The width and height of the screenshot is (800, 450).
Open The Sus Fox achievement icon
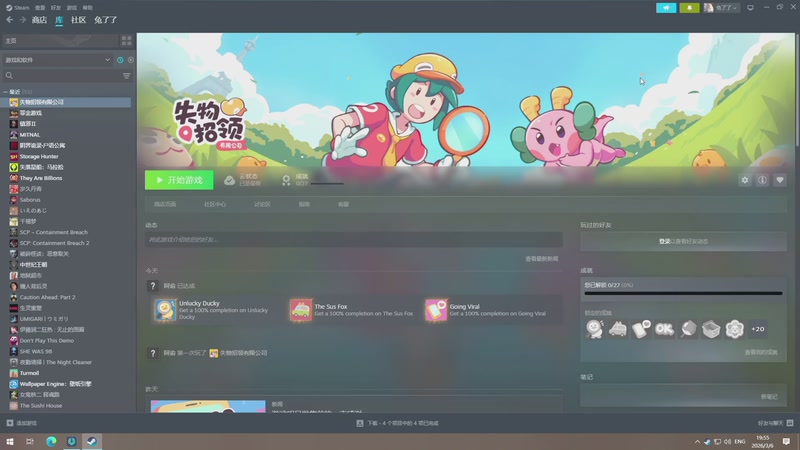pyautogui.click(x=301, y=310)
